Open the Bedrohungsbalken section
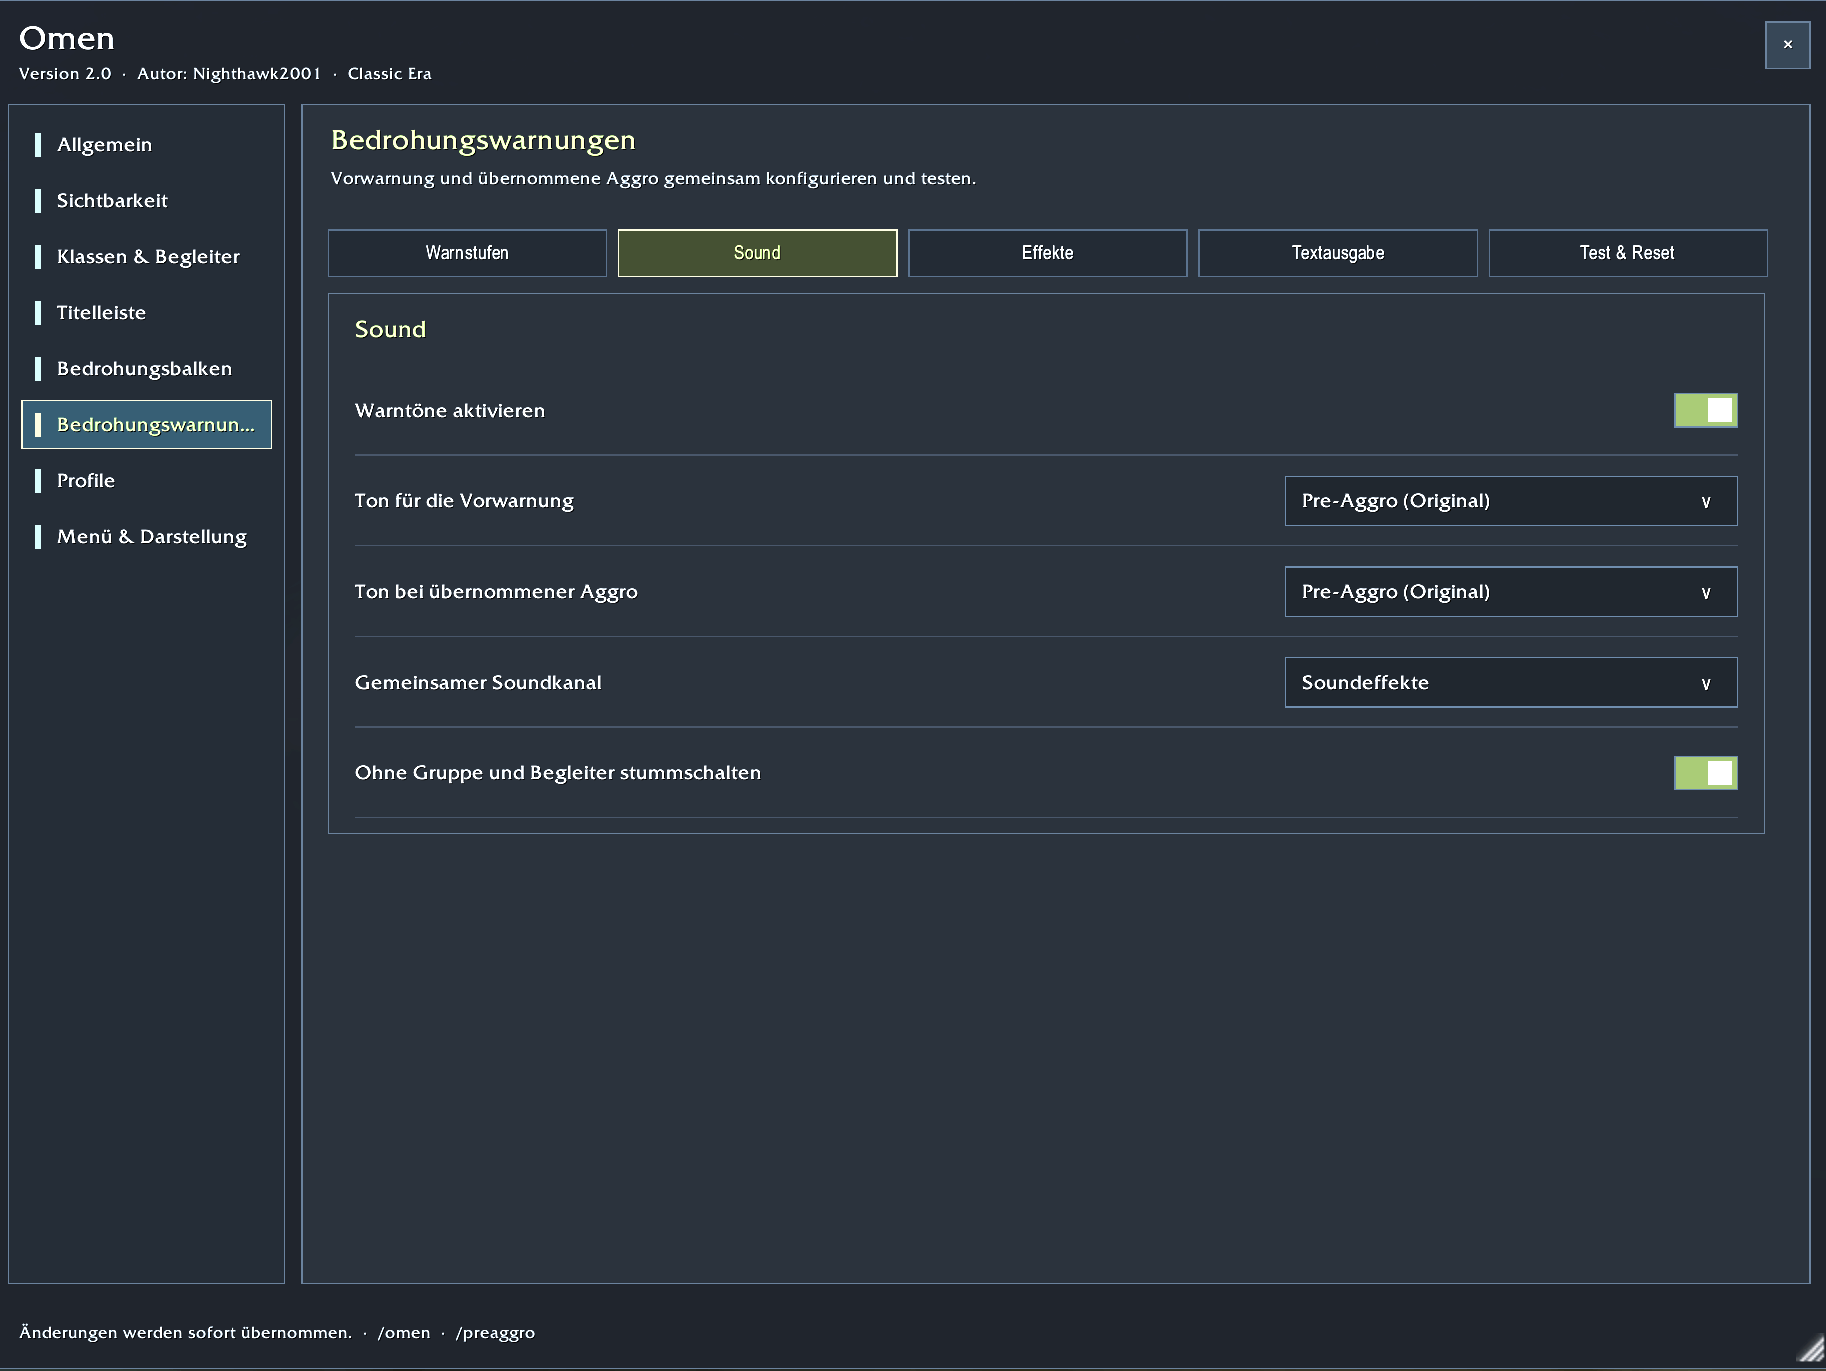 click(x=146, y=369)
